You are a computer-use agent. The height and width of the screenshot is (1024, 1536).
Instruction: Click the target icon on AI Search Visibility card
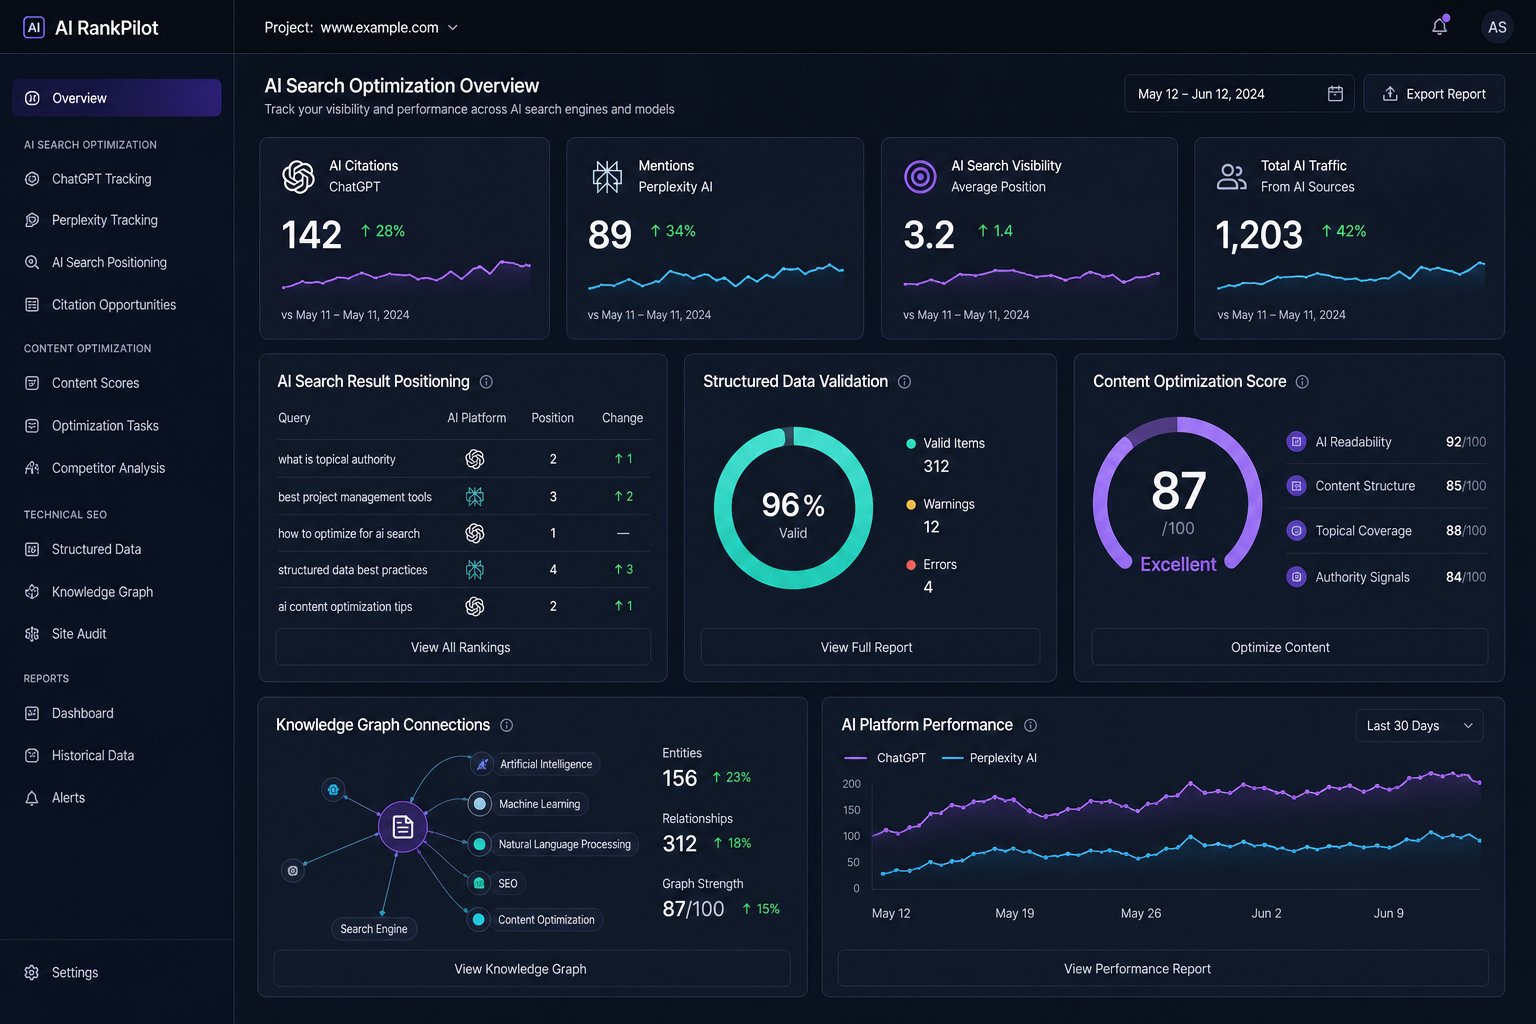pyautogui.click(x=920, y=176)
